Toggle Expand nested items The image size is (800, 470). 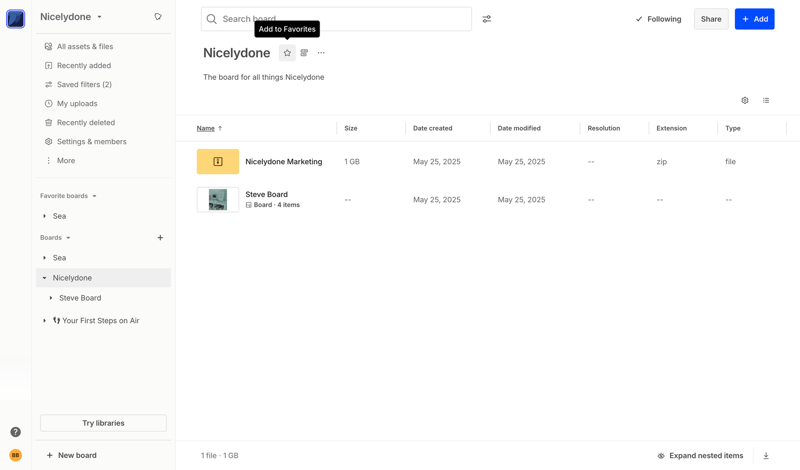[701, 456]
